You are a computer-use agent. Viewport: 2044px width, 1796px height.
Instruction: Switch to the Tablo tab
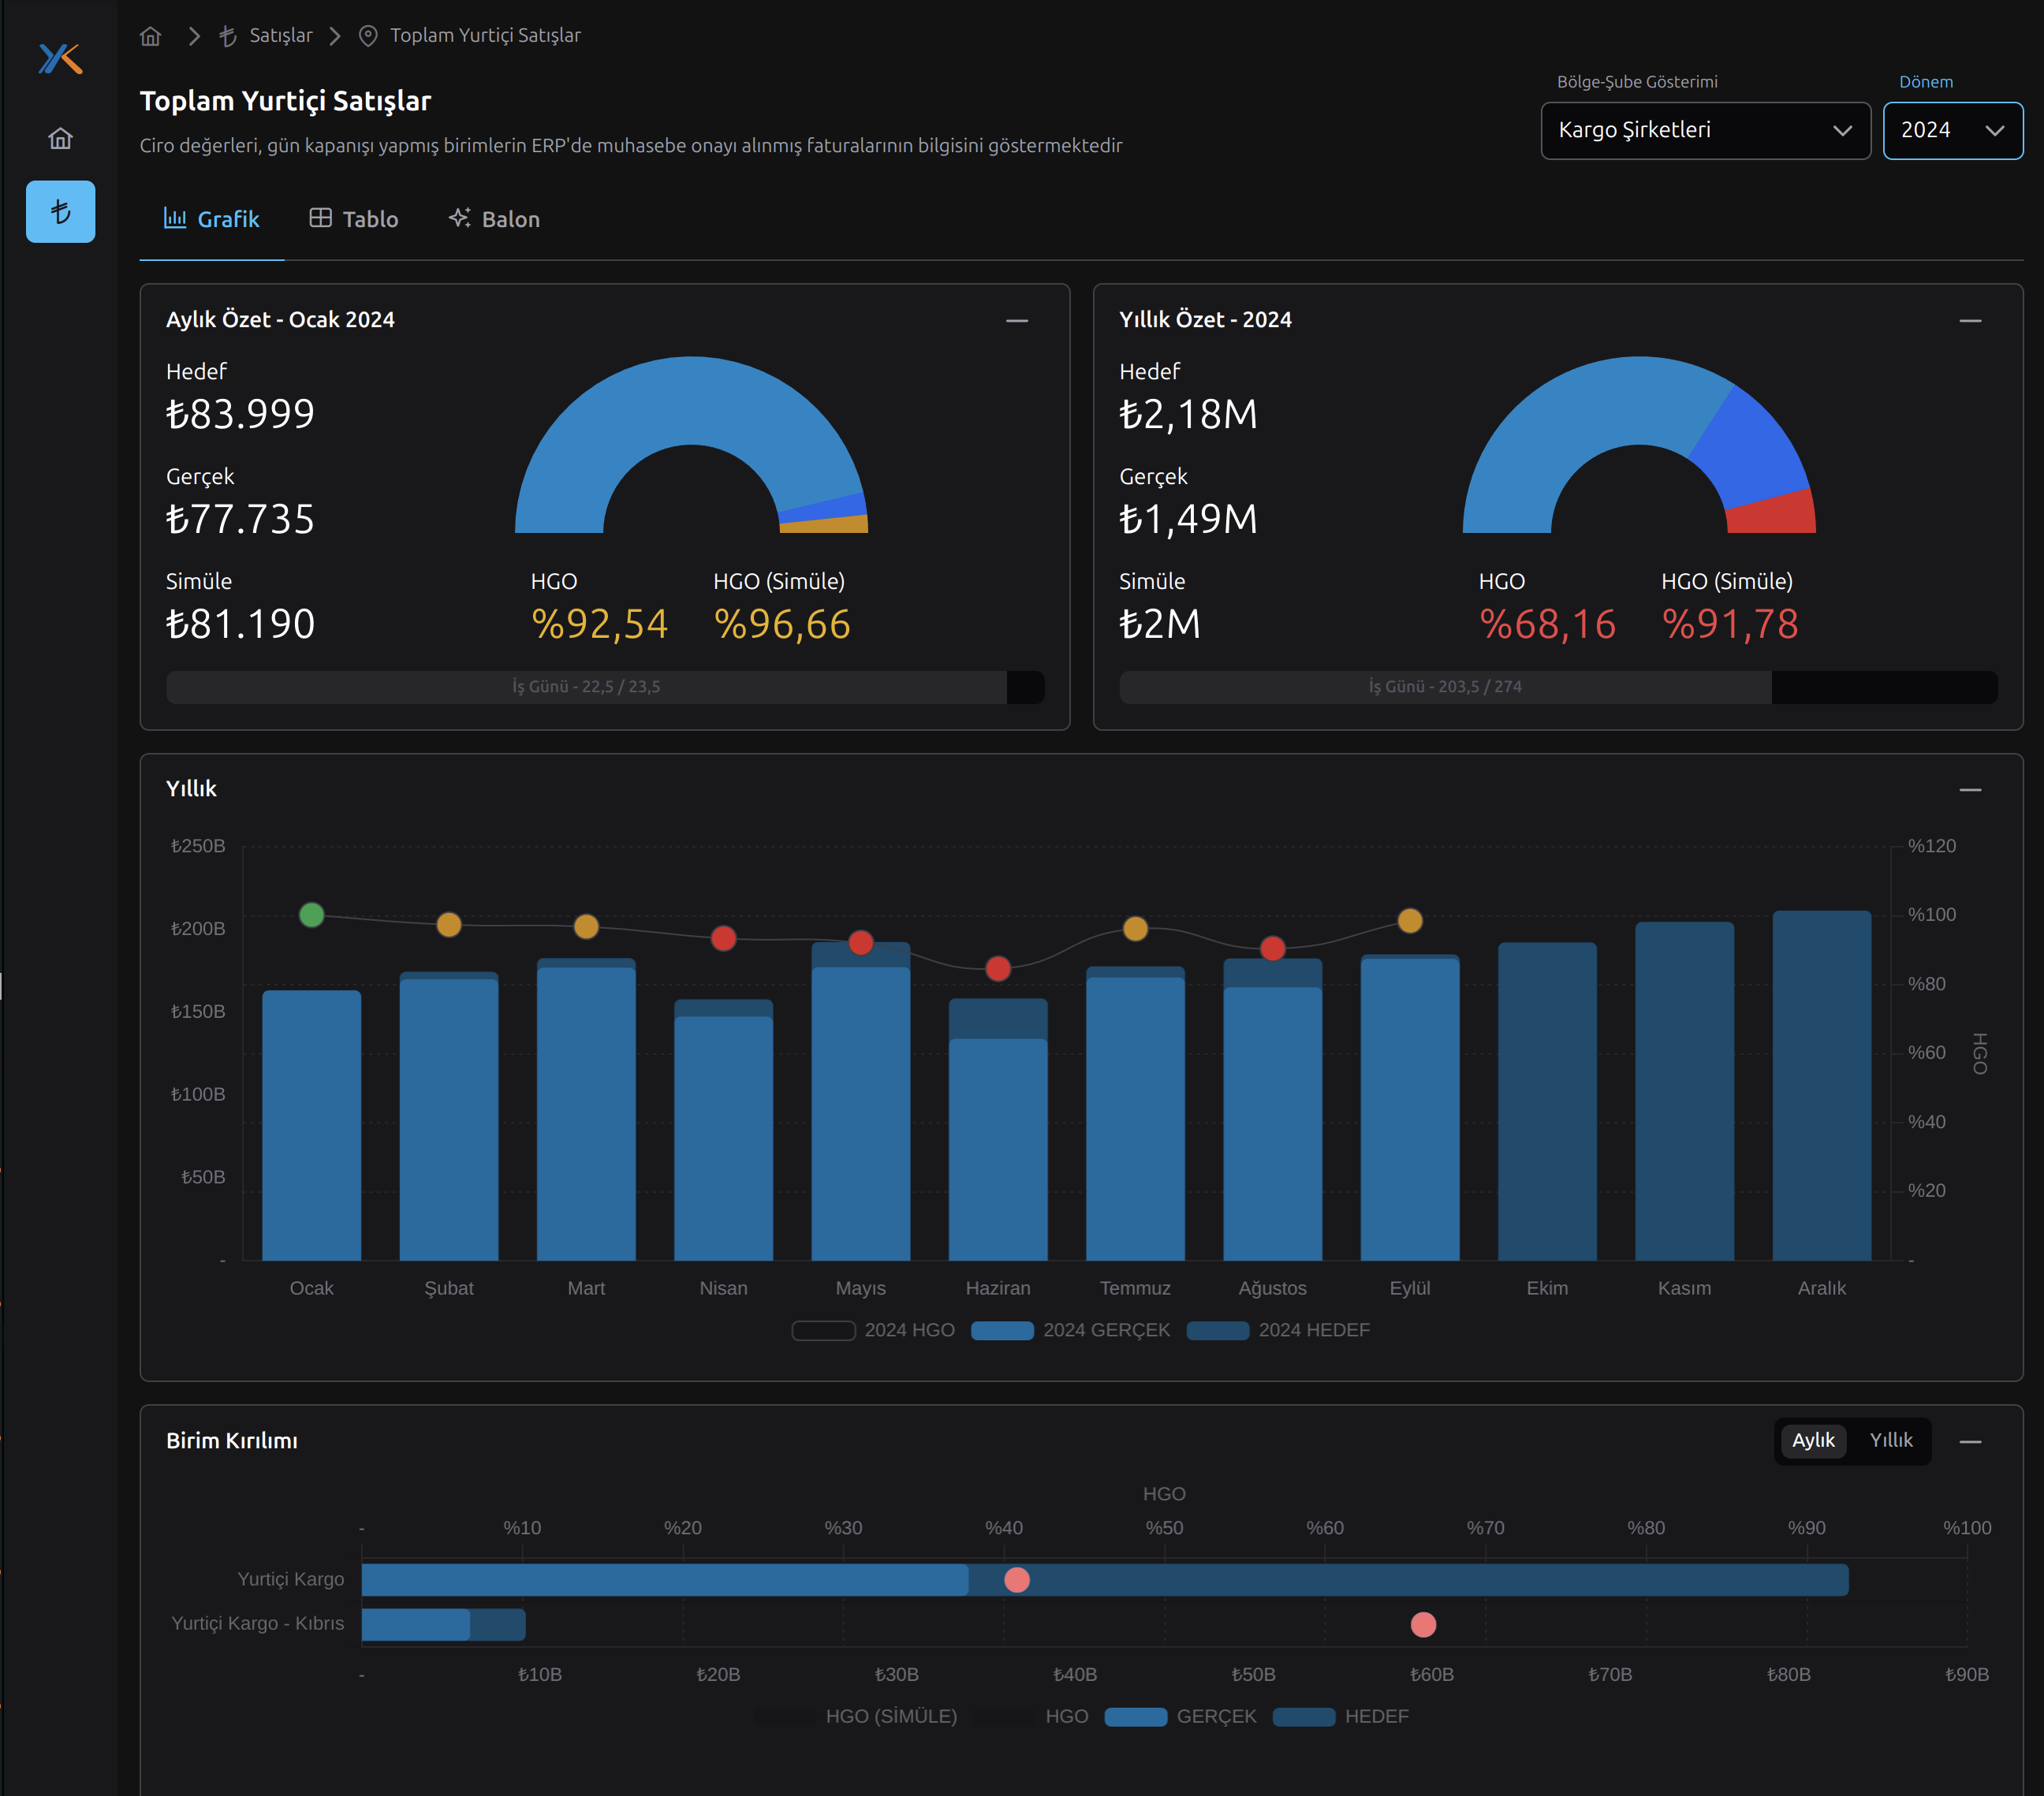tap(354, 219)
